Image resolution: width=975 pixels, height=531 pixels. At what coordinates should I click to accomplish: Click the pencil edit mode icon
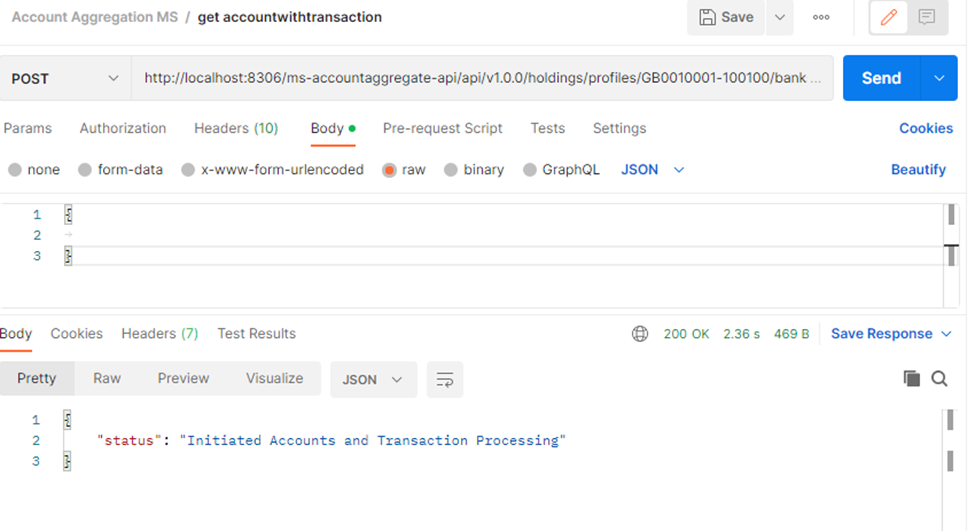(889, 17)
